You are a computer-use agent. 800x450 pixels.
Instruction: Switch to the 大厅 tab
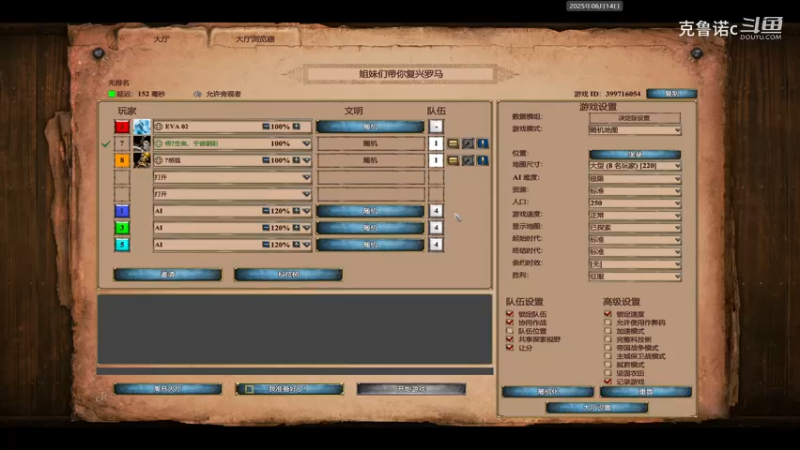(162, 39)
